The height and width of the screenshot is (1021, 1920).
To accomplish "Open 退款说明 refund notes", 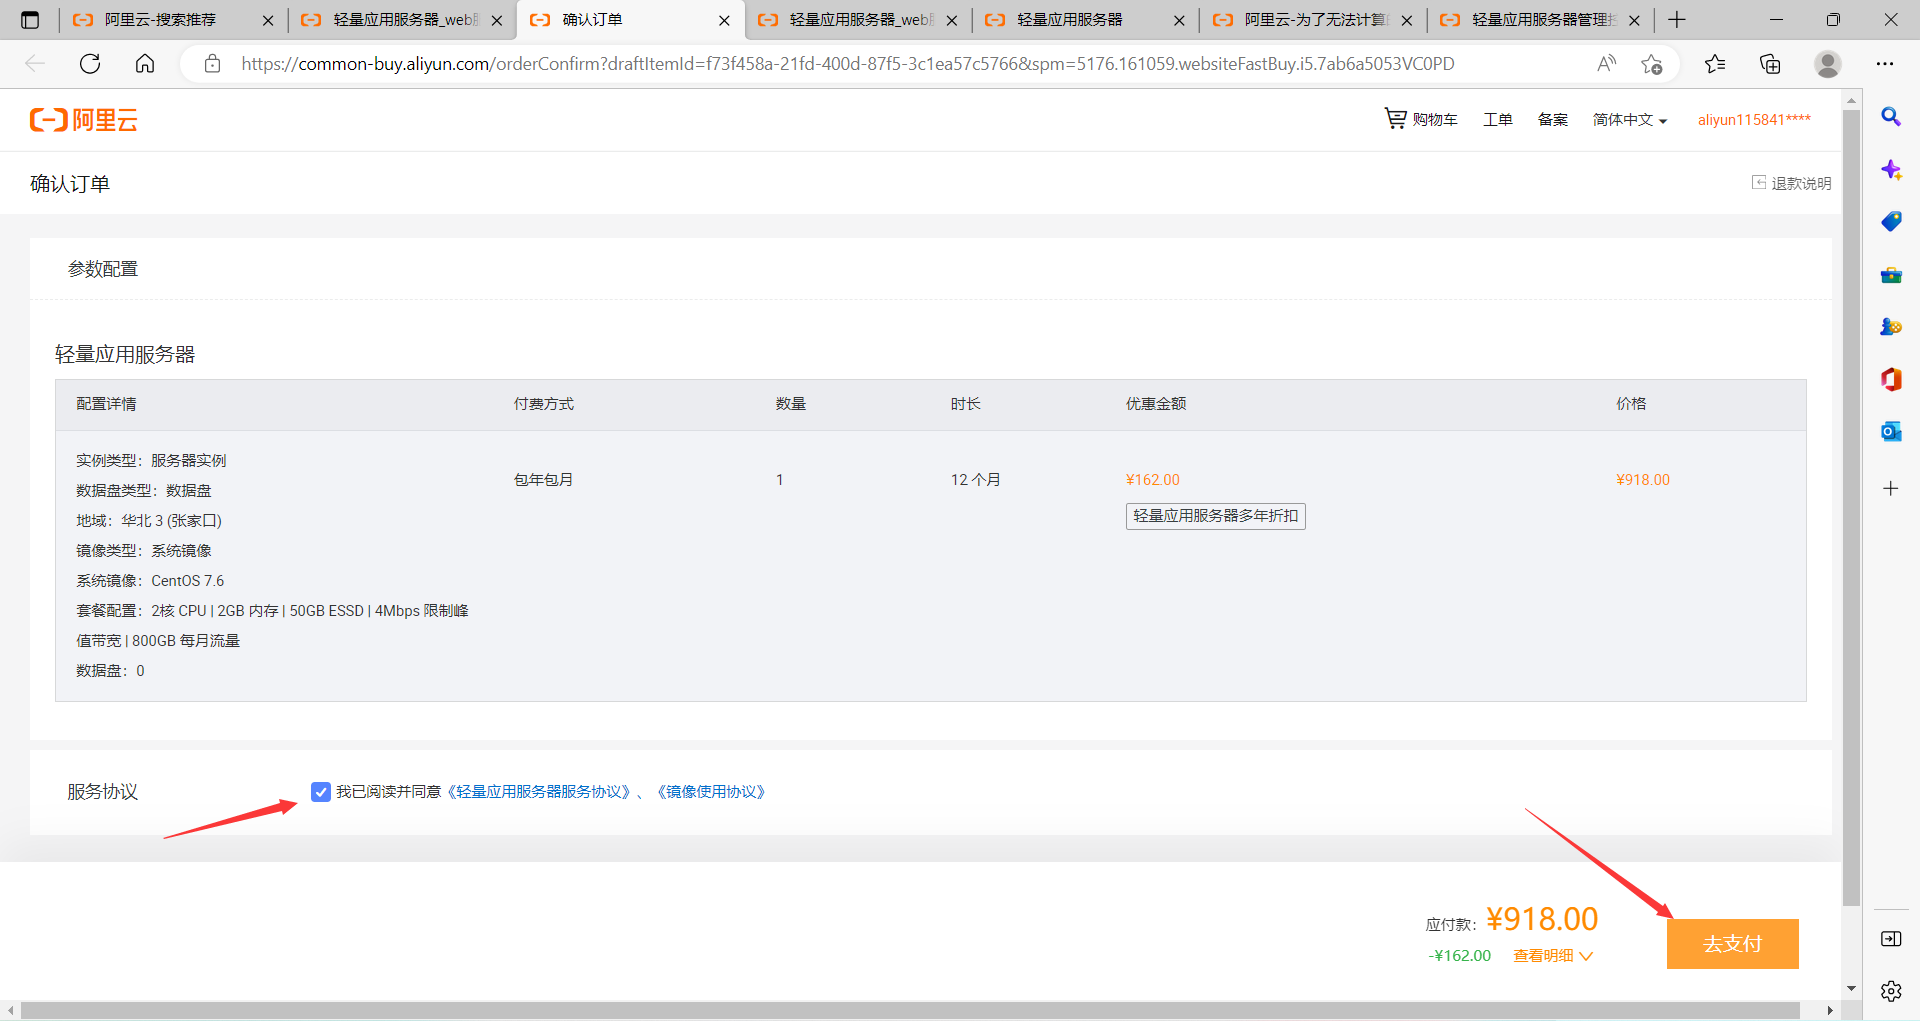I will [1792, 183].
